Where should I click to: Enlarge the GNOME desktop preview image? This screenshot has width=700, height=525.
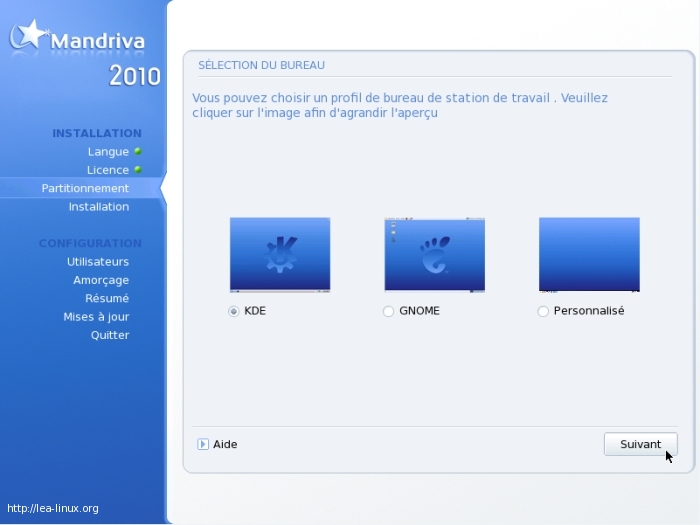[434, 255]
